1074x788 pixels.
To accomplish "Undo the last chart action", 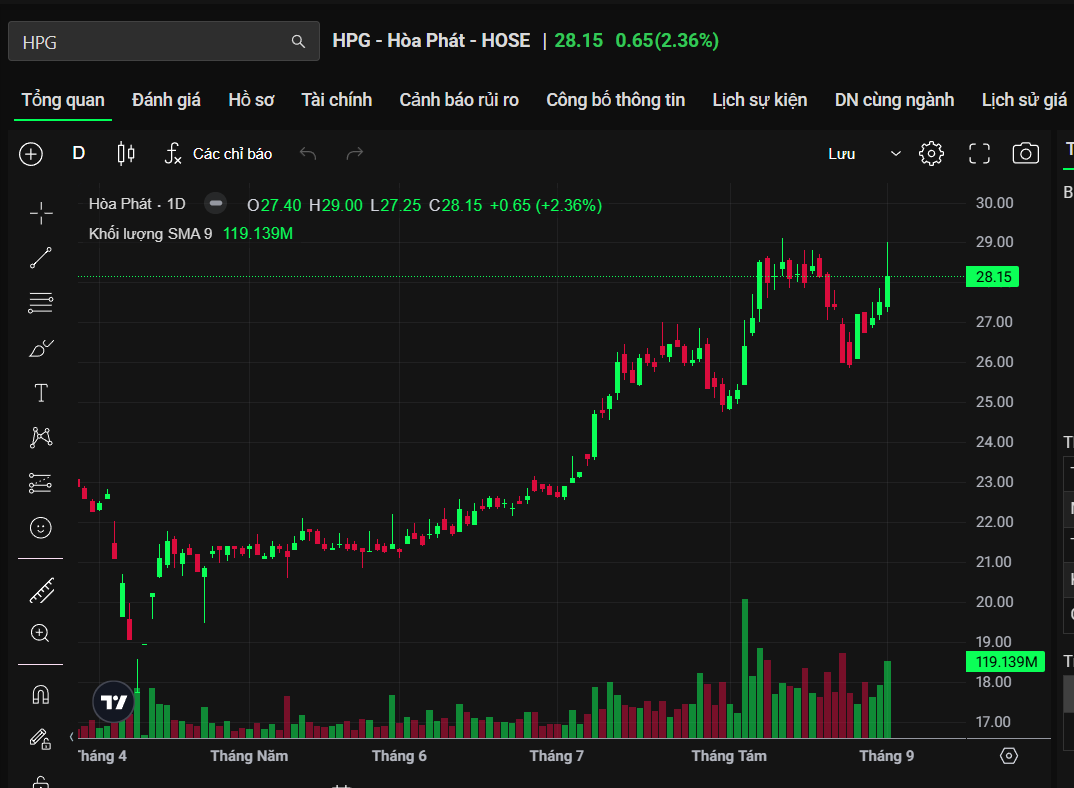I will (x=308, y=153).
